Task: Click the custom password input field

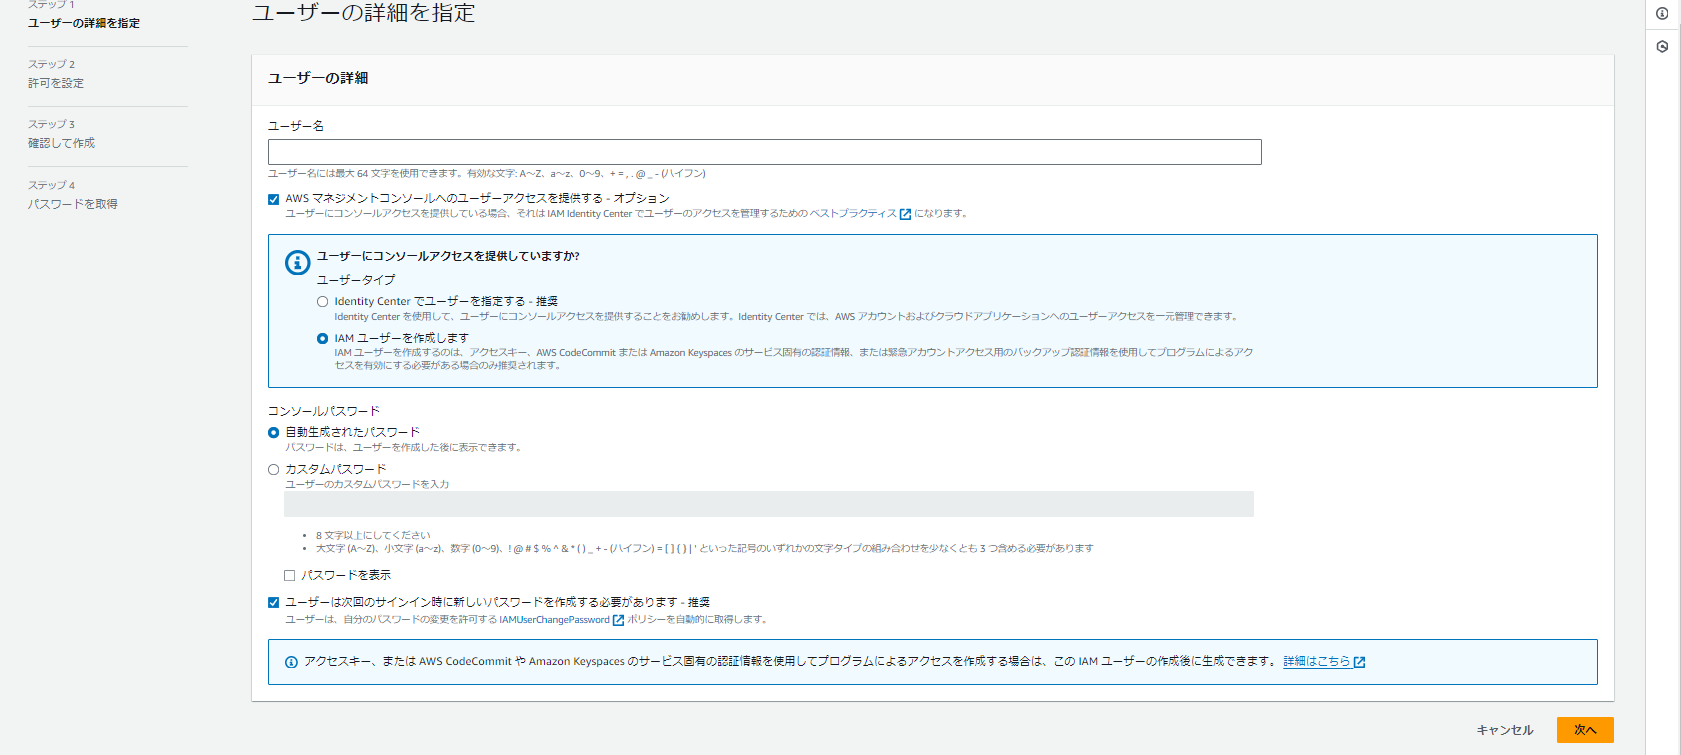Action: (x=769, y=504)
